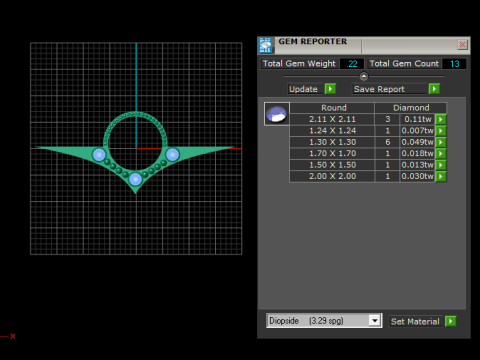Click the Round column header

332,108
